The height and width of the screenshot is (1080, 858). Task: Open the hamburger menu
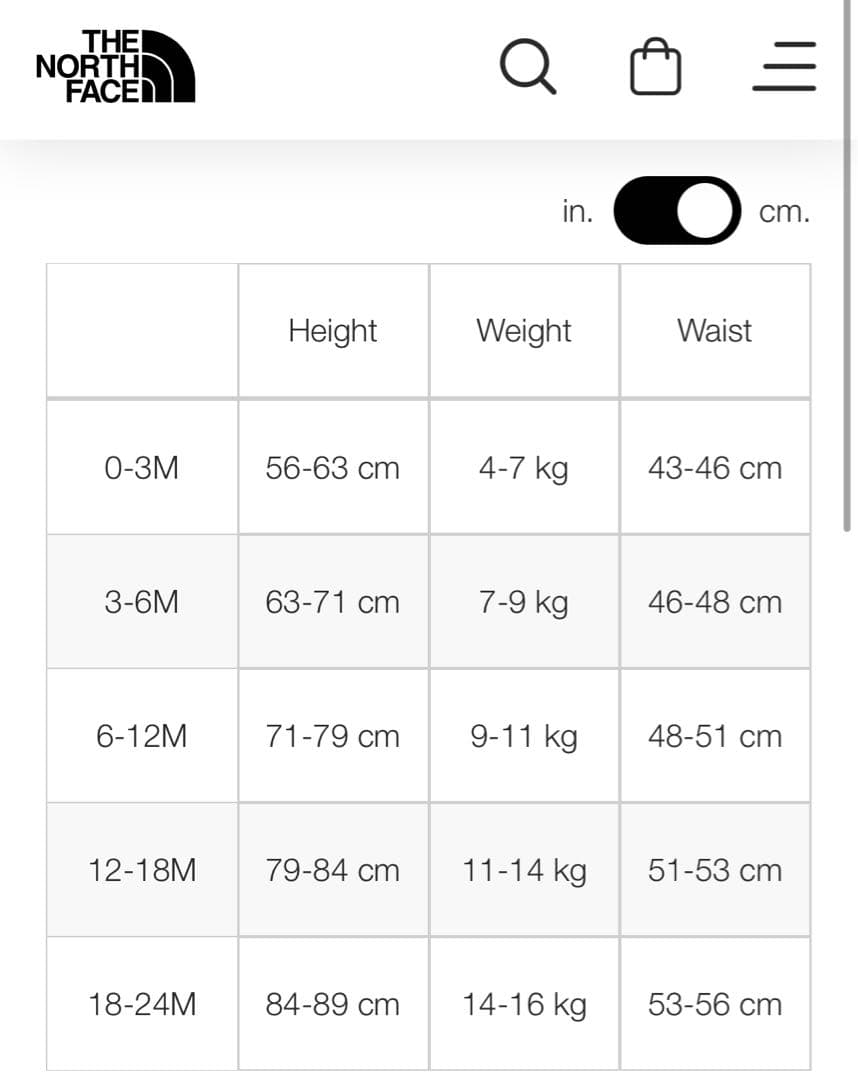point(784,67)
